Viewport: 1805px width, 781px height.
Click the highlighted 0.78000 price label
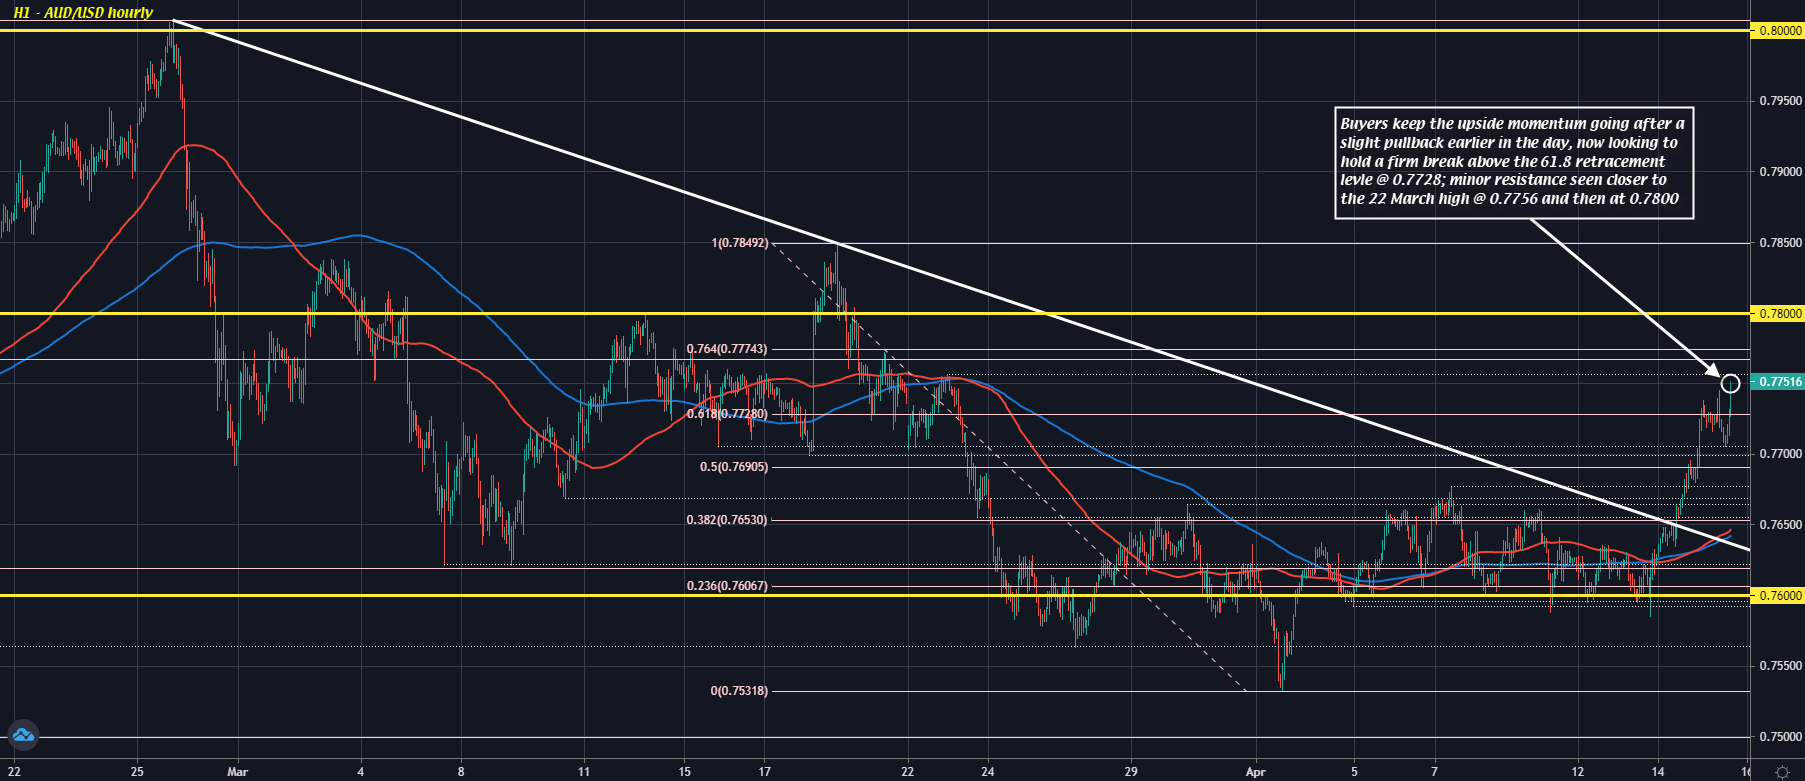1779,314
